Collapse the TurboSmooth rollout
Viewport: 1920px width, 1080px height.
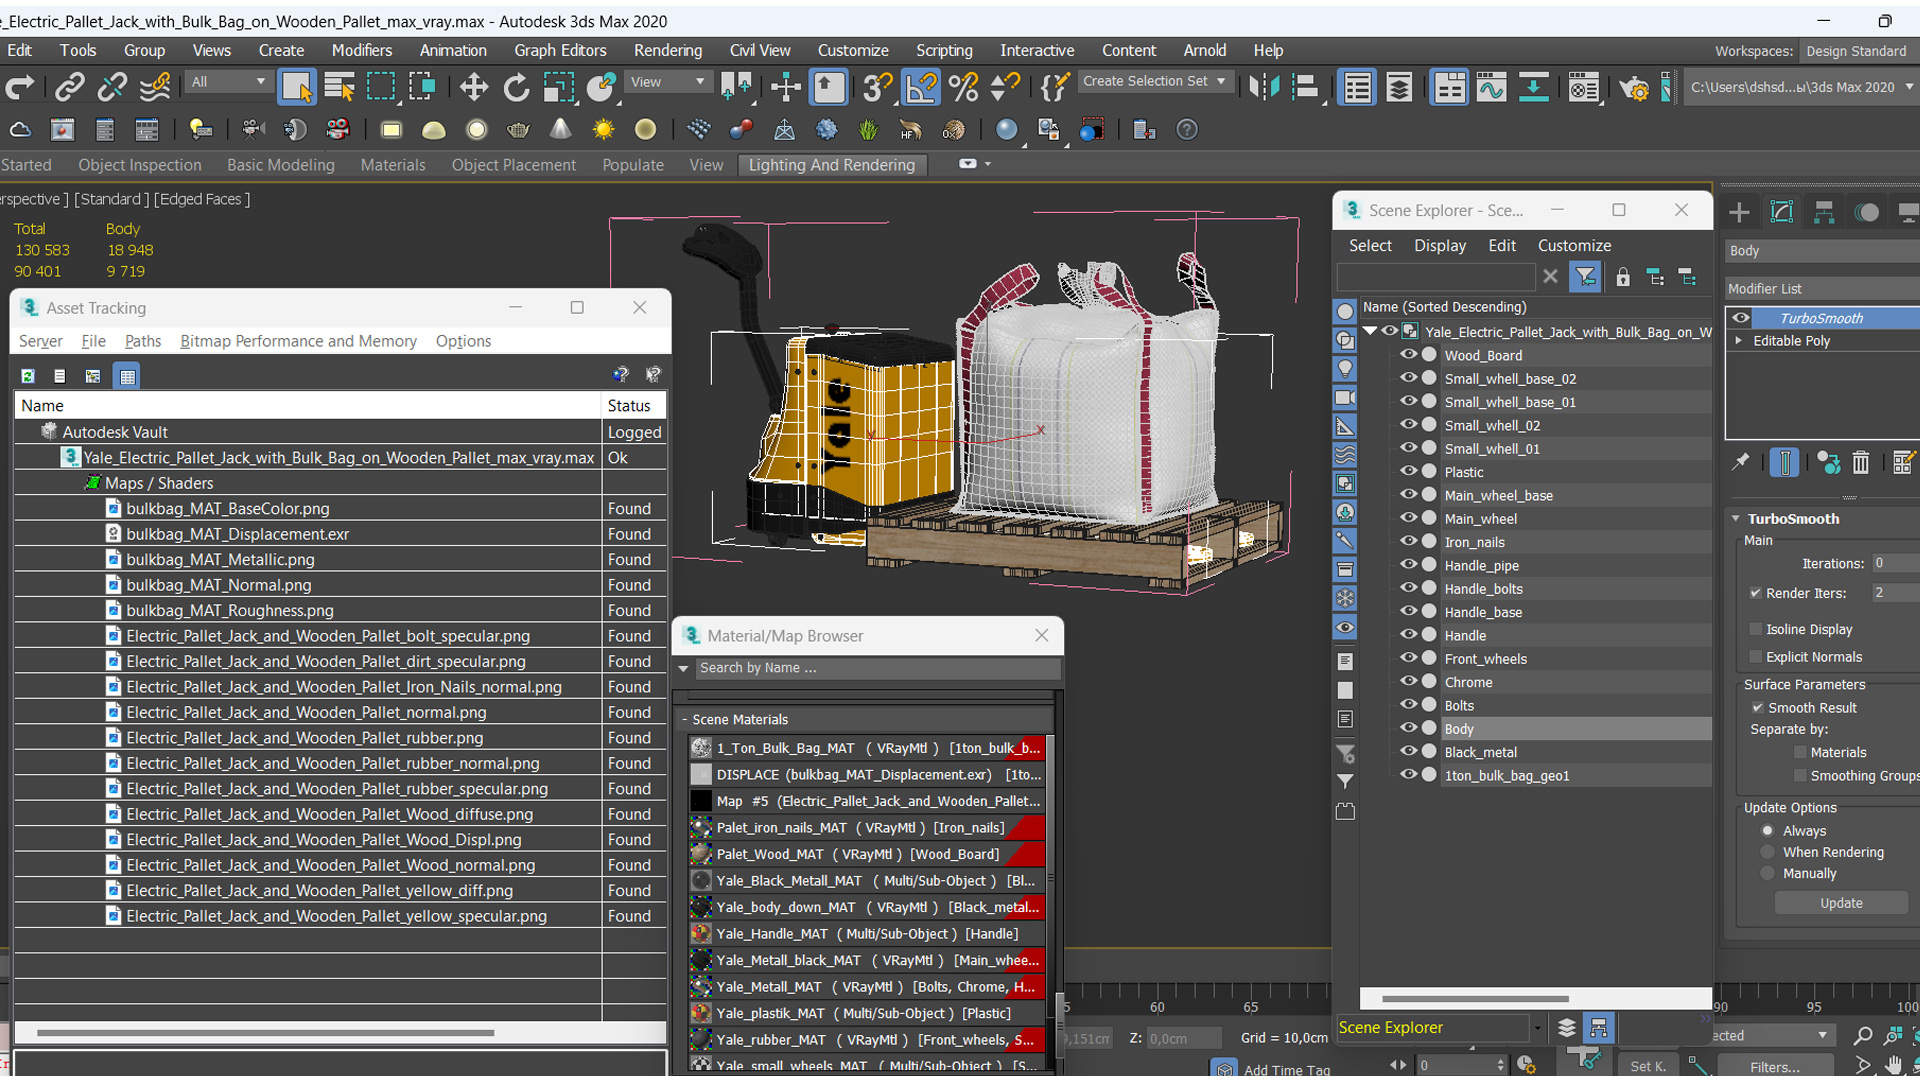[x=1736, y=519]
